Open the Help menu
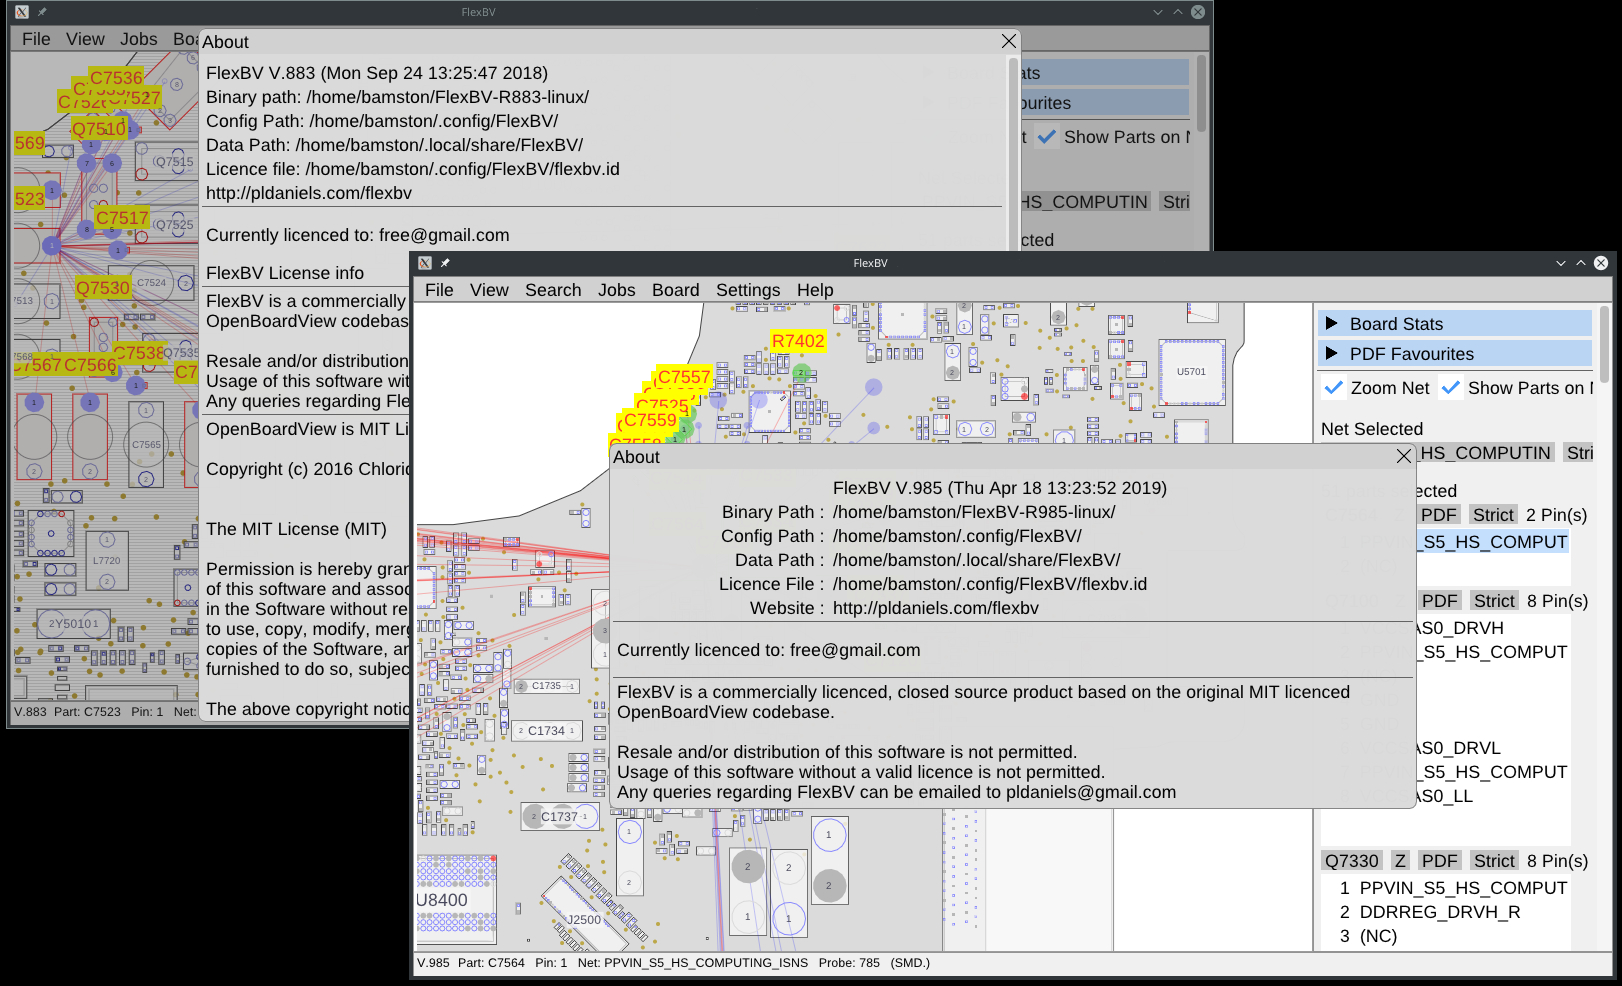The image size is (1622, 986). pos(815,290)
